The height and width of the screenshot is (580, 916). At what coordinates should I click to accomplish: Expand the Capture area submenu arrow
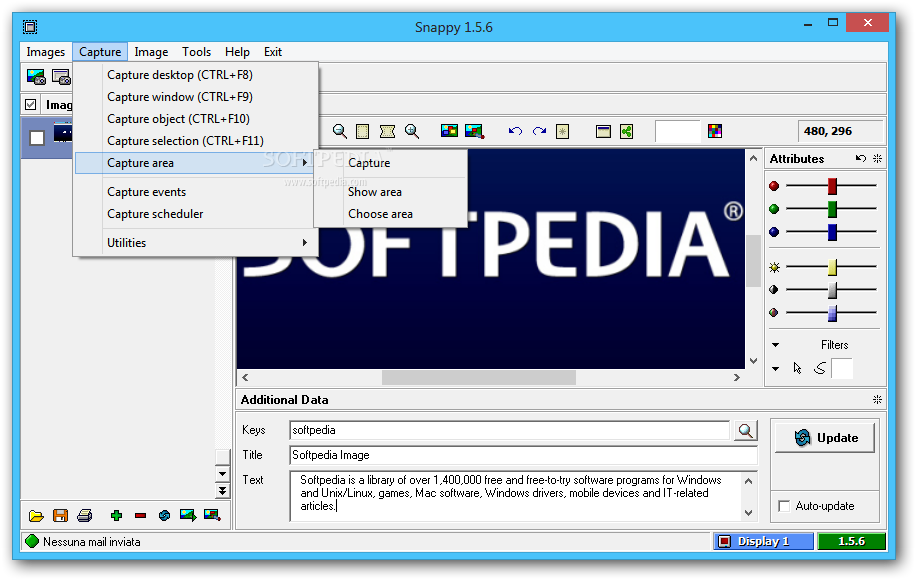click(304, 163)
